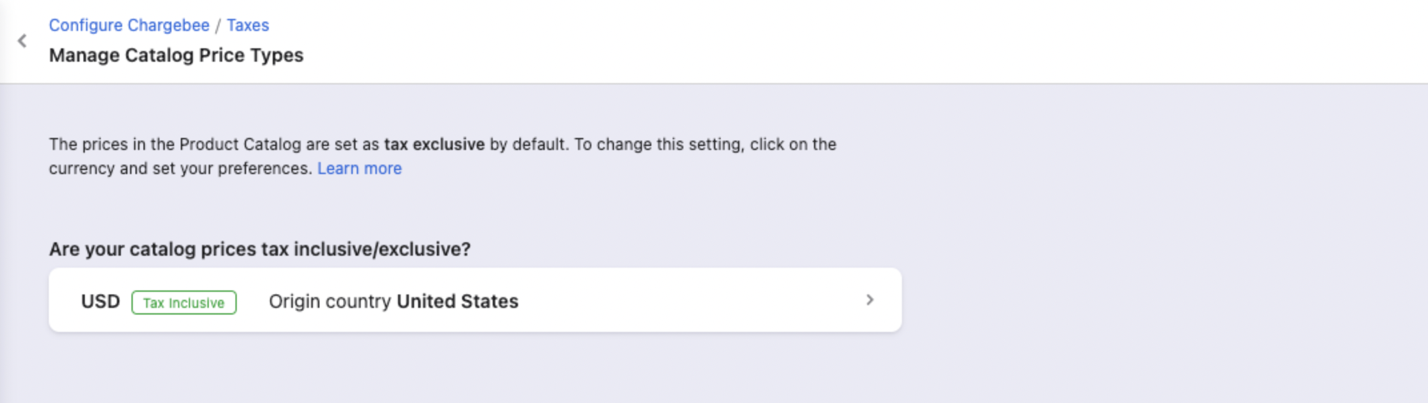Image resolution: width=1428 pixels, height=403 pixels.
Task: Click the slash separator in the breadcrumb
Action: tap(218, 25)
